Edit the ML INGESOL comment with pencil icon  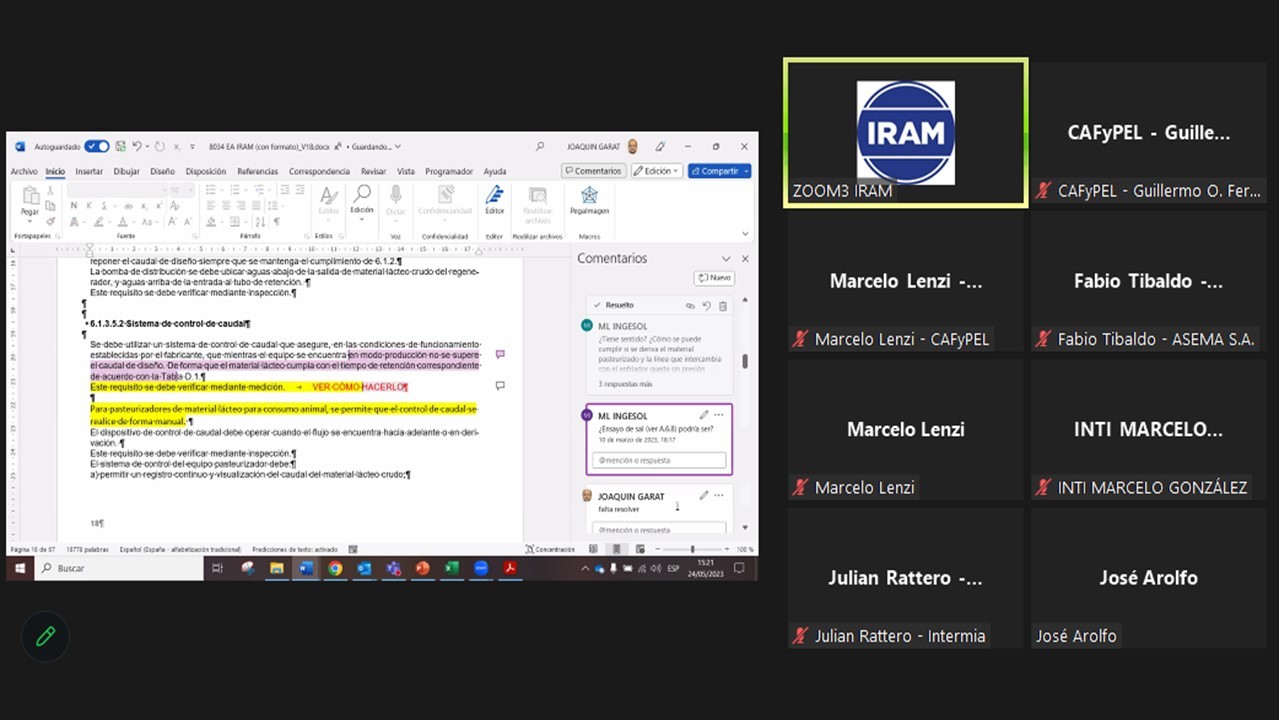[x=703, y=414]
